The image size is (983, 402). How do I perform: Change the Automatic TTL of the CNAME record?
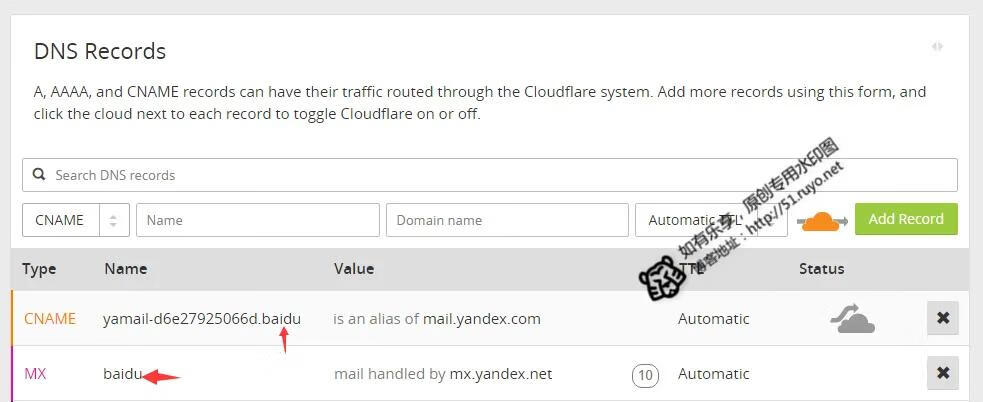tap(713, 319)
